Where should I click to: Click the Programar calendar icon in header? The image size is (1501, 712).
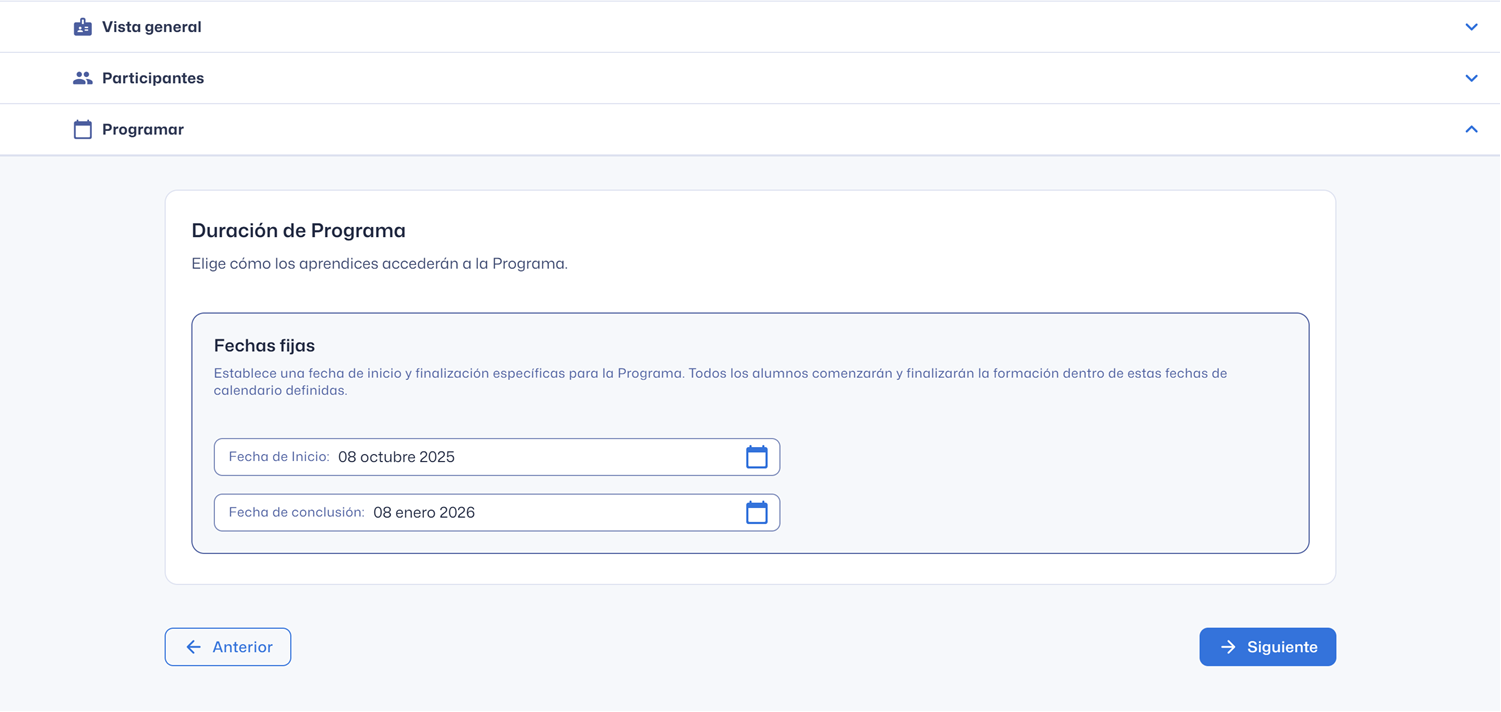point(83,129)
